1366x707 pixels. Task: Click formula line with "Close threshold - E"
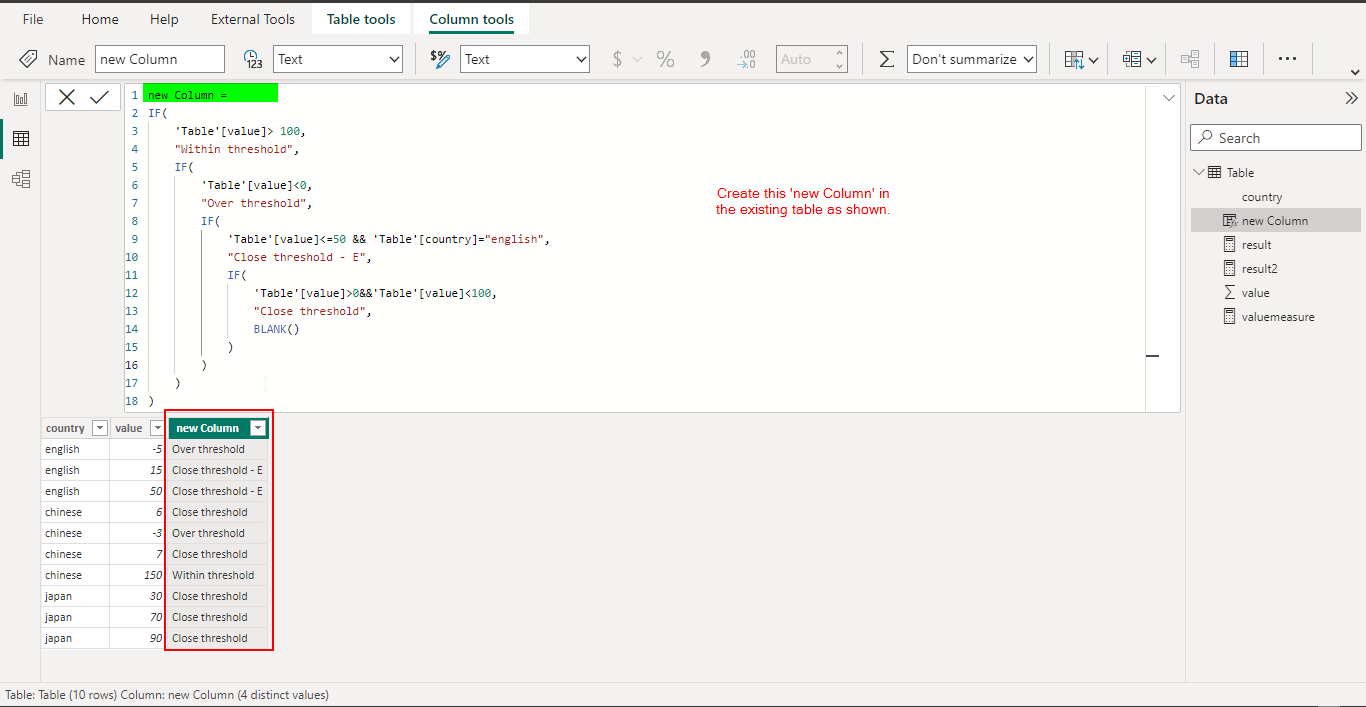(299, 257)
